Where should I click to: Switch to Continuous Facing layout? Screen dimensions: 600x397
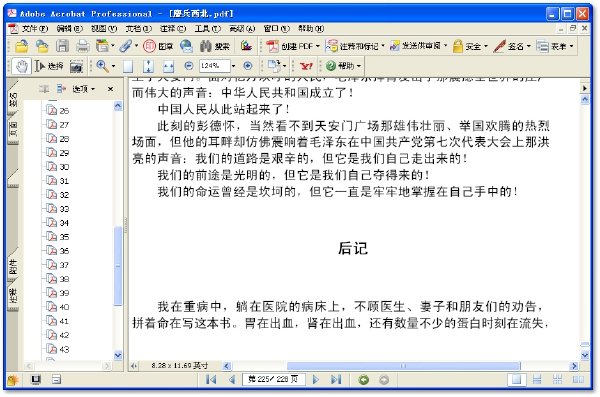pos(558,379)
